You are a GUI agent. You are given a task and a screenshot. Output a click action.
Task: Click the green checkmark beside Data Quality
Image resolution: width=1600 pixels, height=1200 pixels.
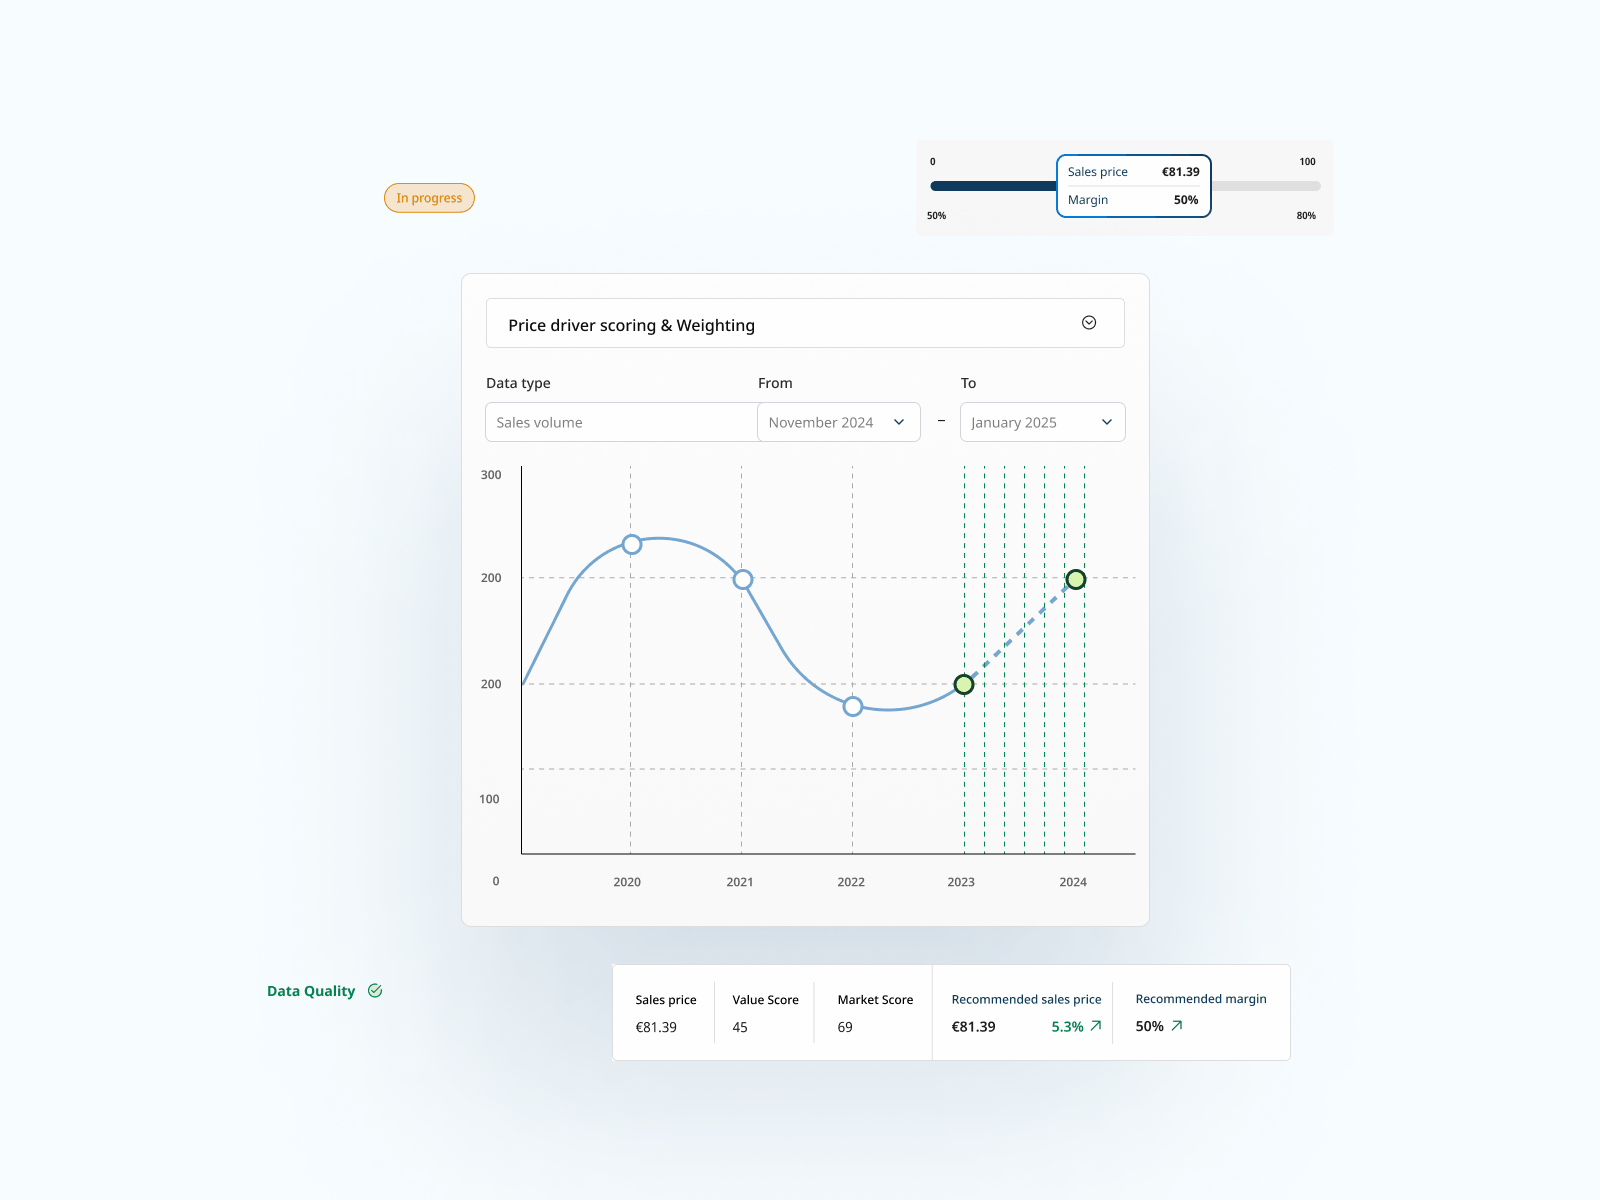click(x=375, y=990)
